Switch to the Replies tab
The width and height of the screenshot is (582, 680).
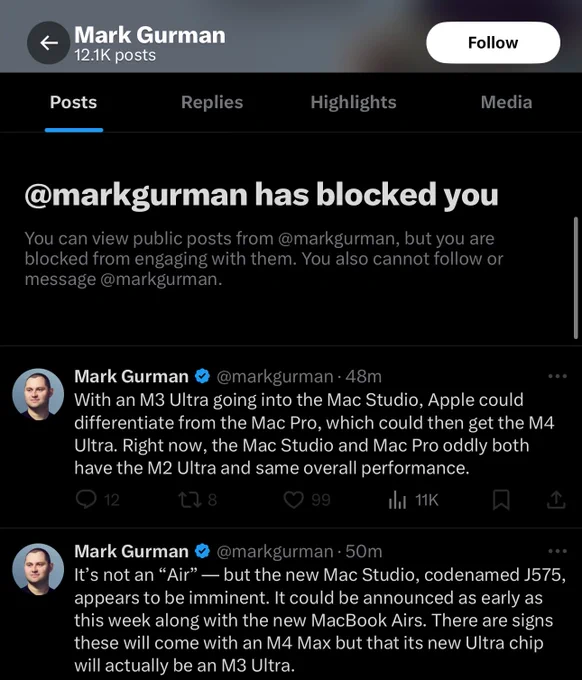click(x=212, y=102)
